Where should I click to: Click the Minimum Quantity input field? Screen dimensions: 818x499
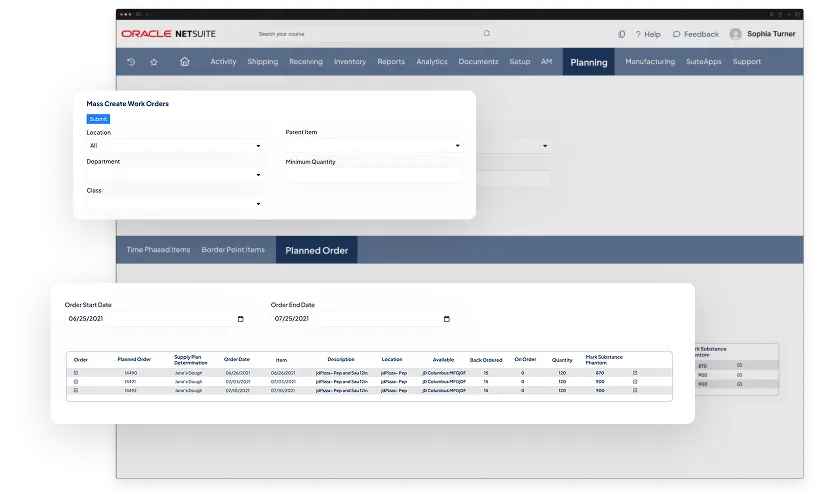(x=374, y=175)
